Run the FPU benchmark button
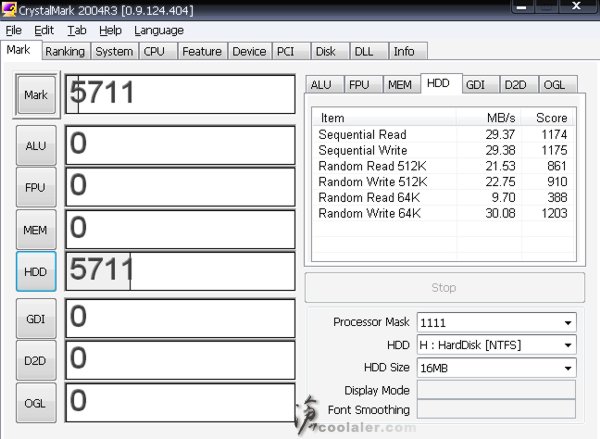The width and height of the screenshot is (600, 439). pos(36,188)
